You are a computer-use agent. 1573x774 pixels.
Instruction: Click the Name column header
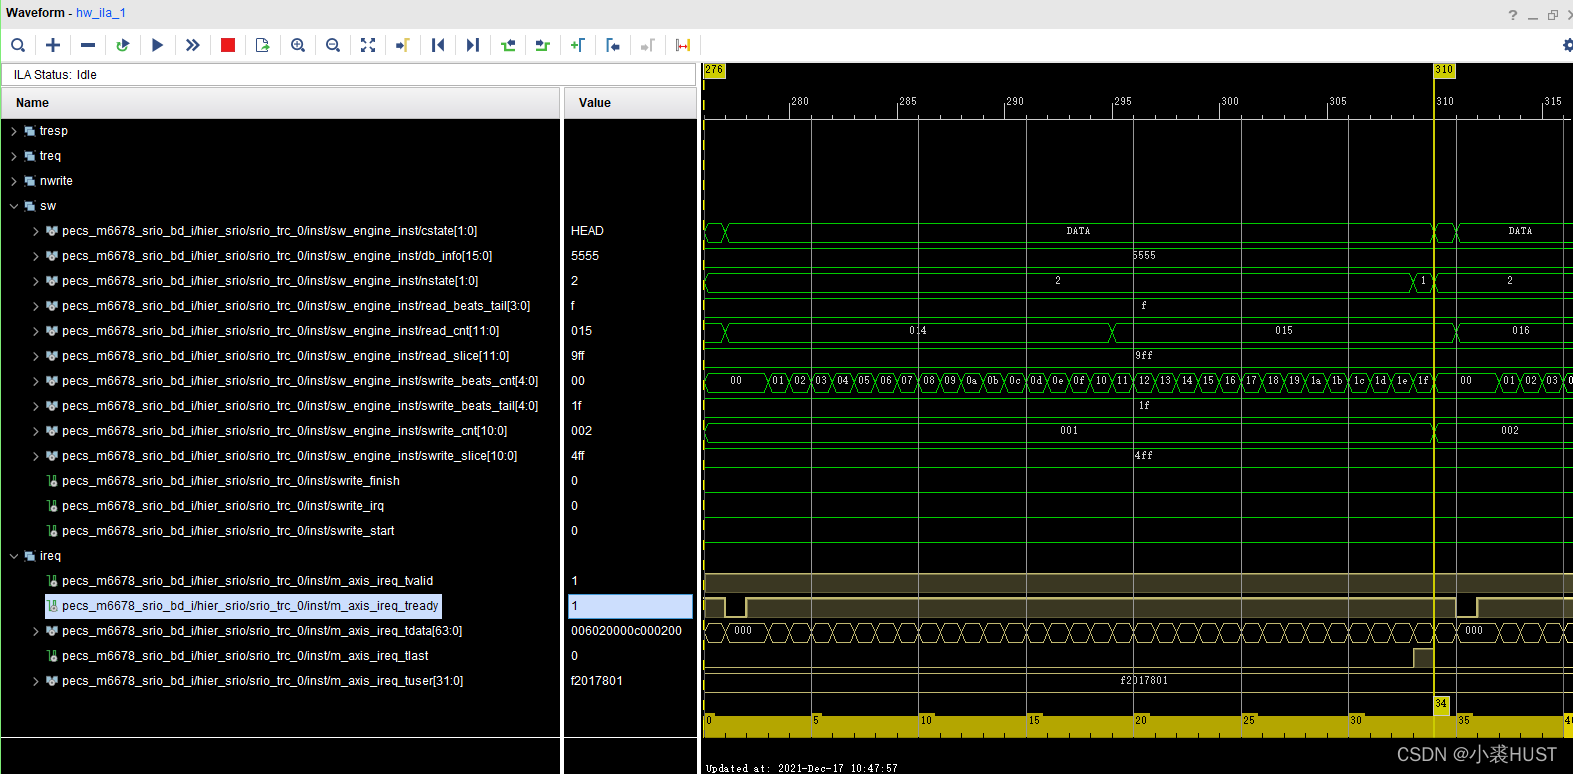tap(281, 103)
